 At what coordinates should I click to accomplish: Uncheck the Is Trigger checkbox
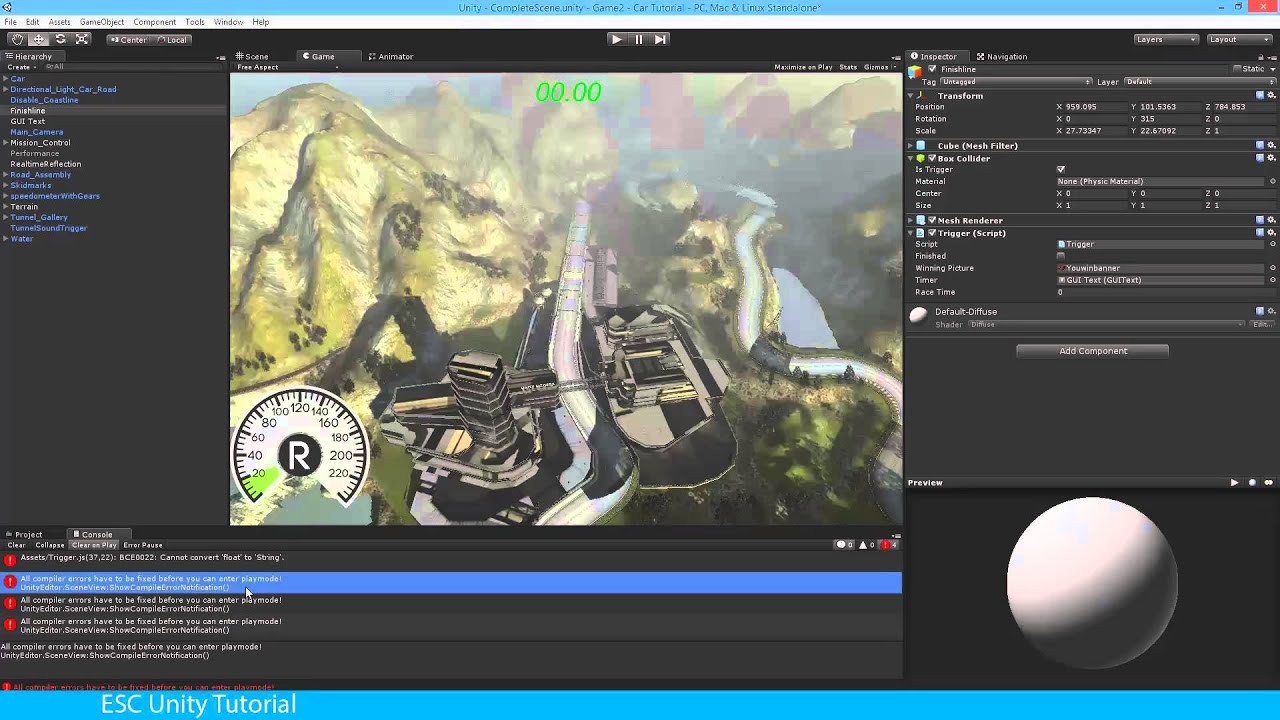(1061, 170)
